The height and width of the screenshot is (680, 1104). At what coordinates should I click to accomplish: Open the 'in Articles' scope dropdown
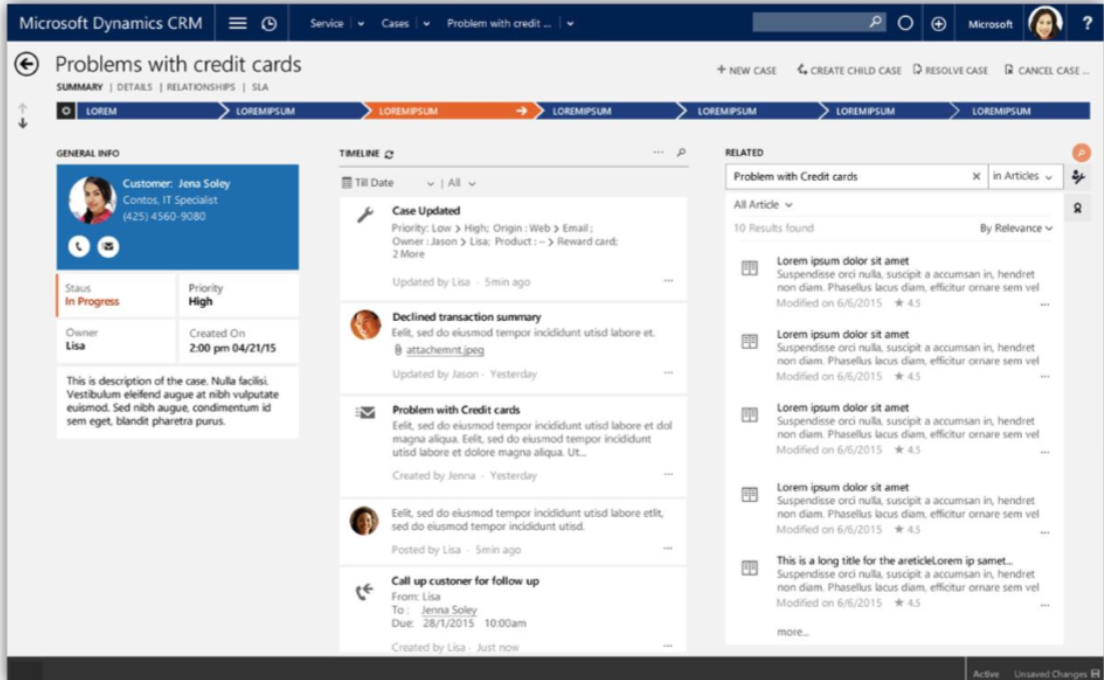coord(1022,177)
